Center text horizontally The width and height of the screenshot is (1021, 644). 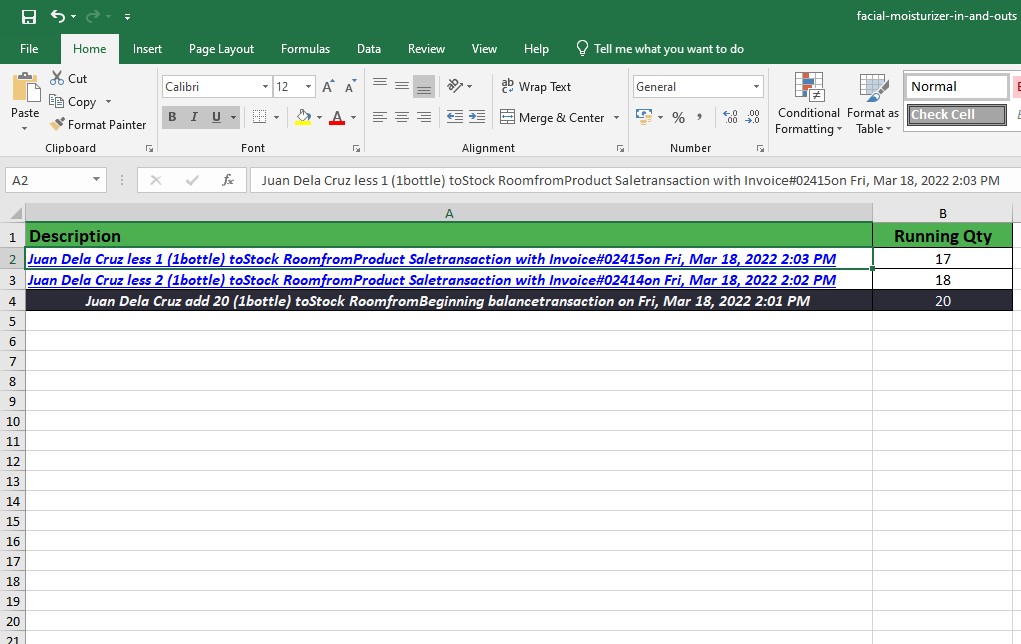(x=402, y=117)
